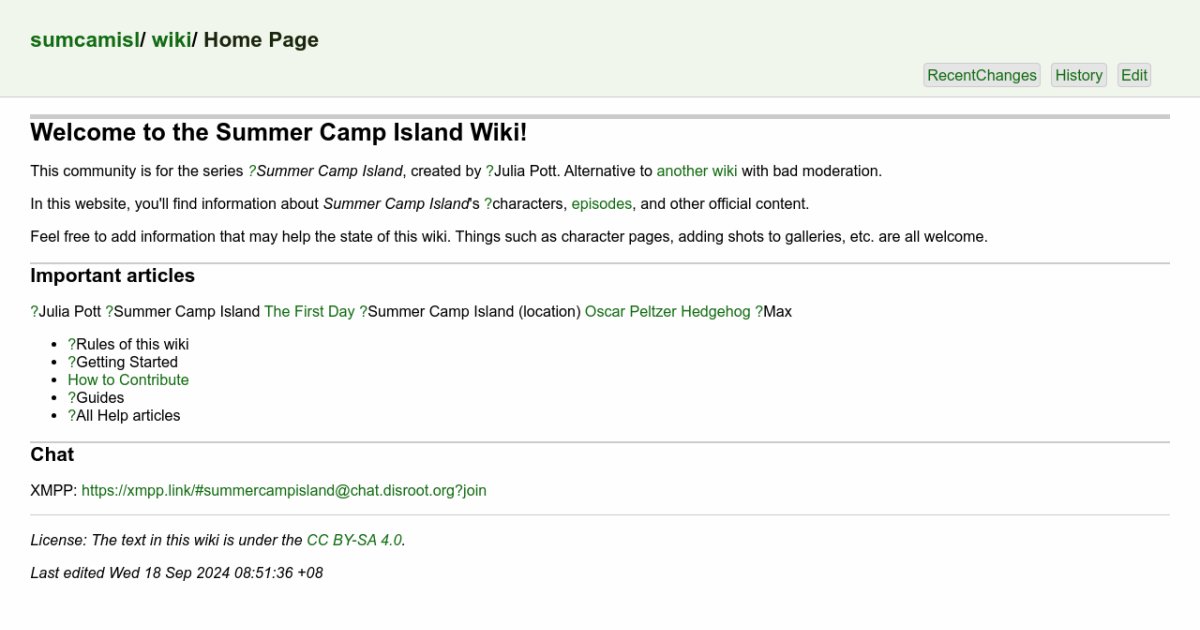
Task: Open Oscar Peltzer Hedgehog article
Action: pyautogui.click(x=667, y=312)
